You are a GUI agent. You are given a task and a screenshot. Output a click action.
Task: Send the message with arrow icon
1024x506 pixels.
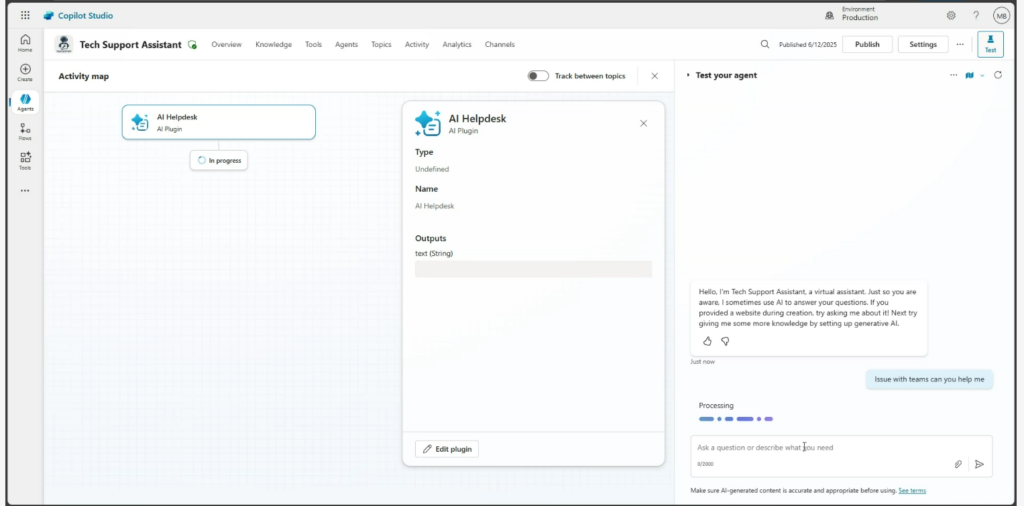tap(980, 464)
